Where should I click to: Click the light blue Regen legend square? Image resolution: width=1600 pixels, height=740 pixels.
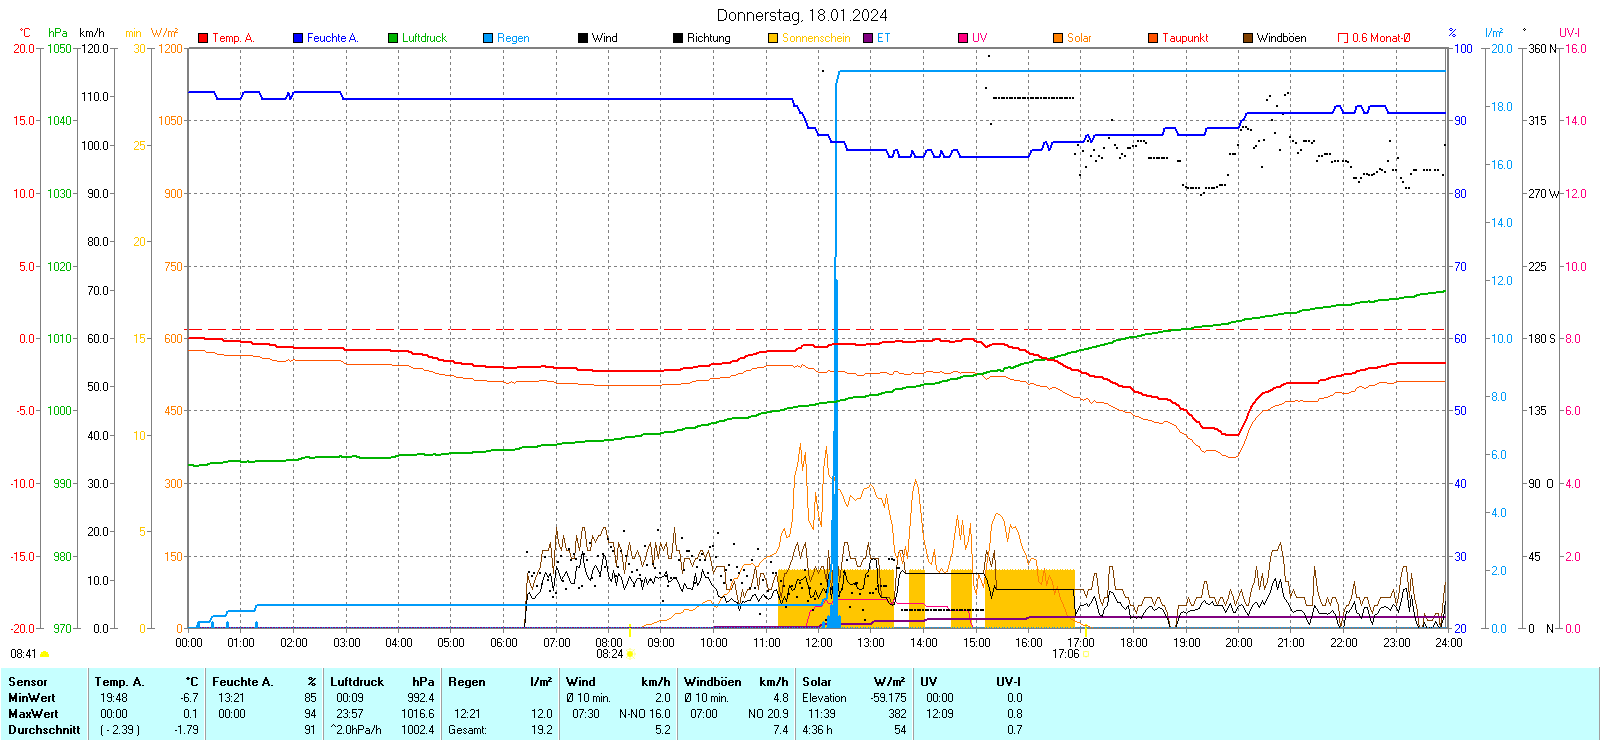pyautogui.click(x=488, y=38)
